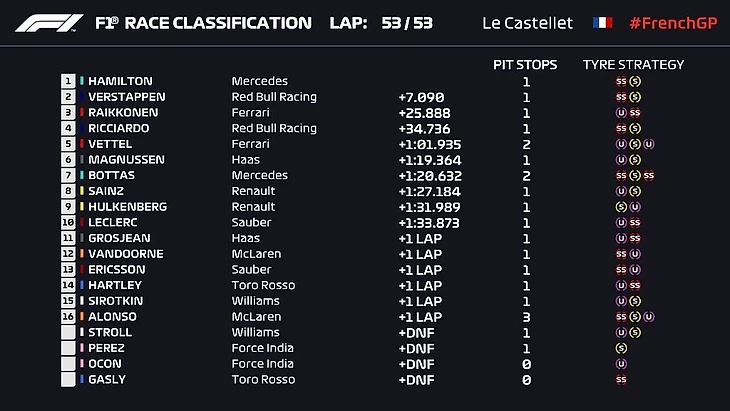Click the French flag icon
This screenshot has height=411, width=730.
(x=602, y=22)
